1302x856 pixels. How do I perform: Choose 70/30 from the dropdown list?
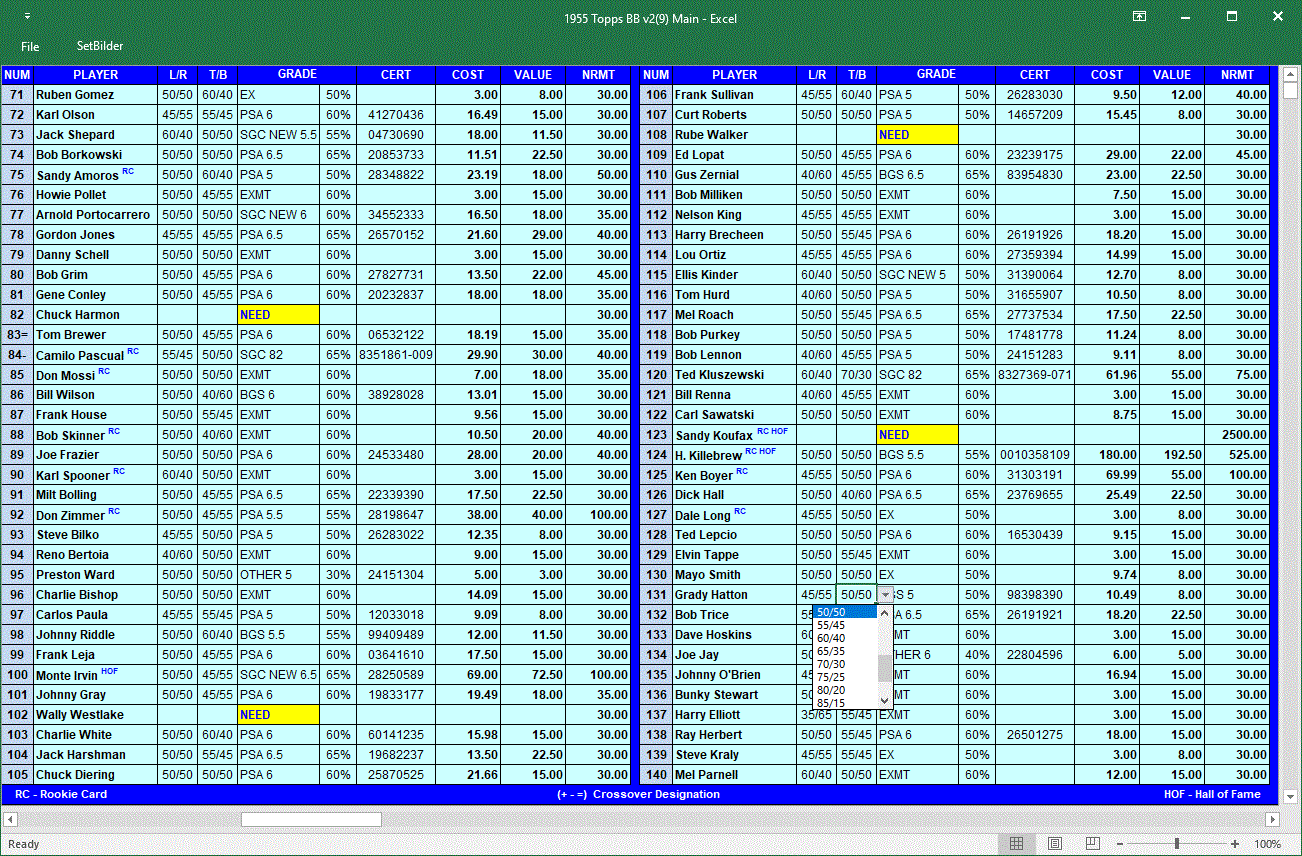click(845, 664)
